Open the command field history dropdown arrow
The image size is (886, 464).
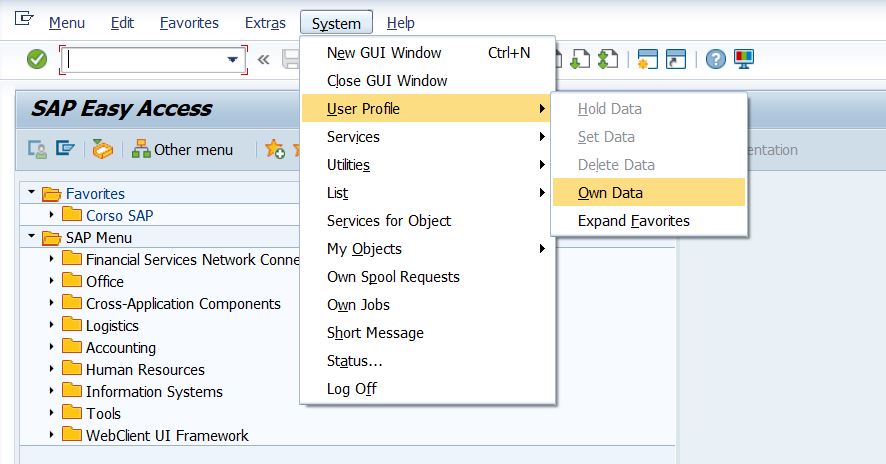click(x=232, y=59)
